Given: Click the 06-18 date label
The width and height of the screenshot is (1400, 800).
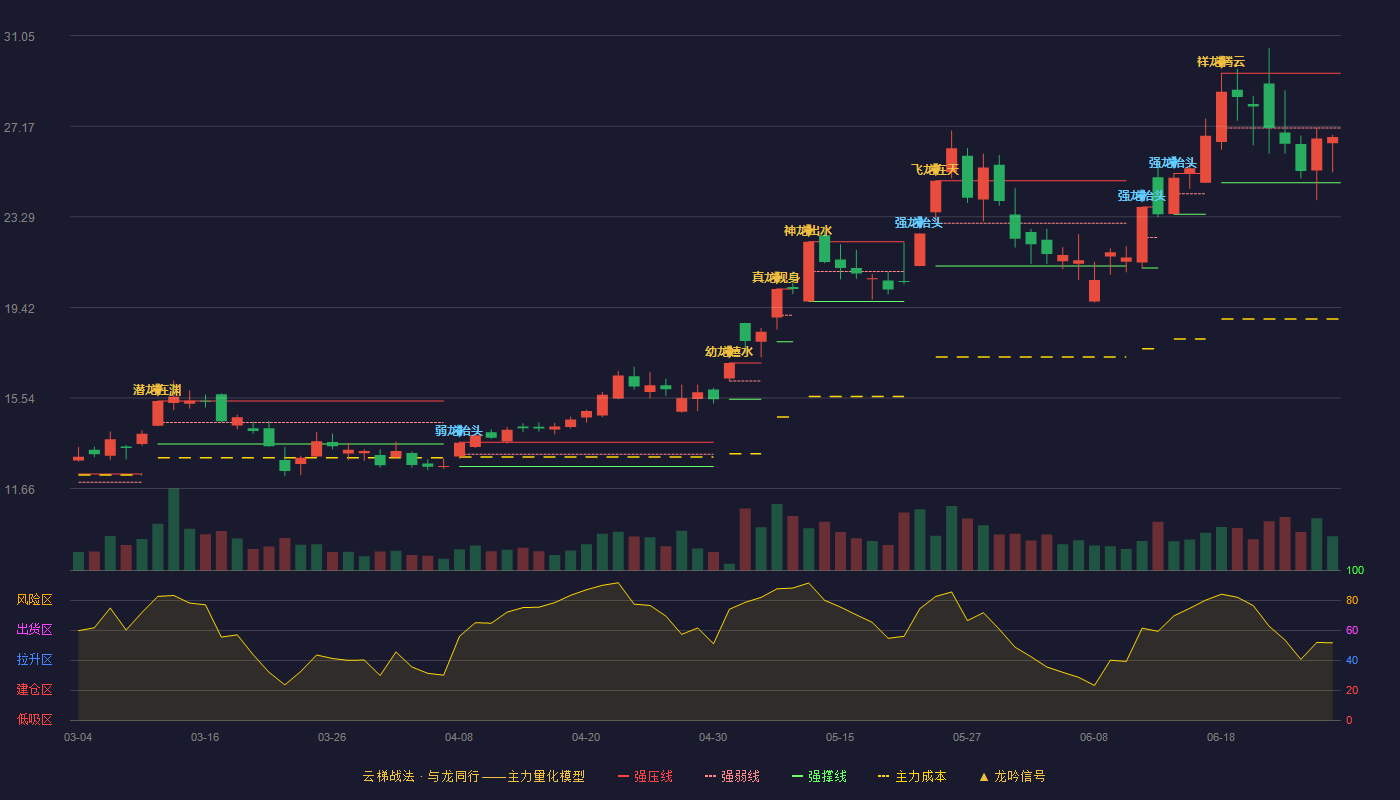Looking at the screenshot, I should pos(1221,737).
